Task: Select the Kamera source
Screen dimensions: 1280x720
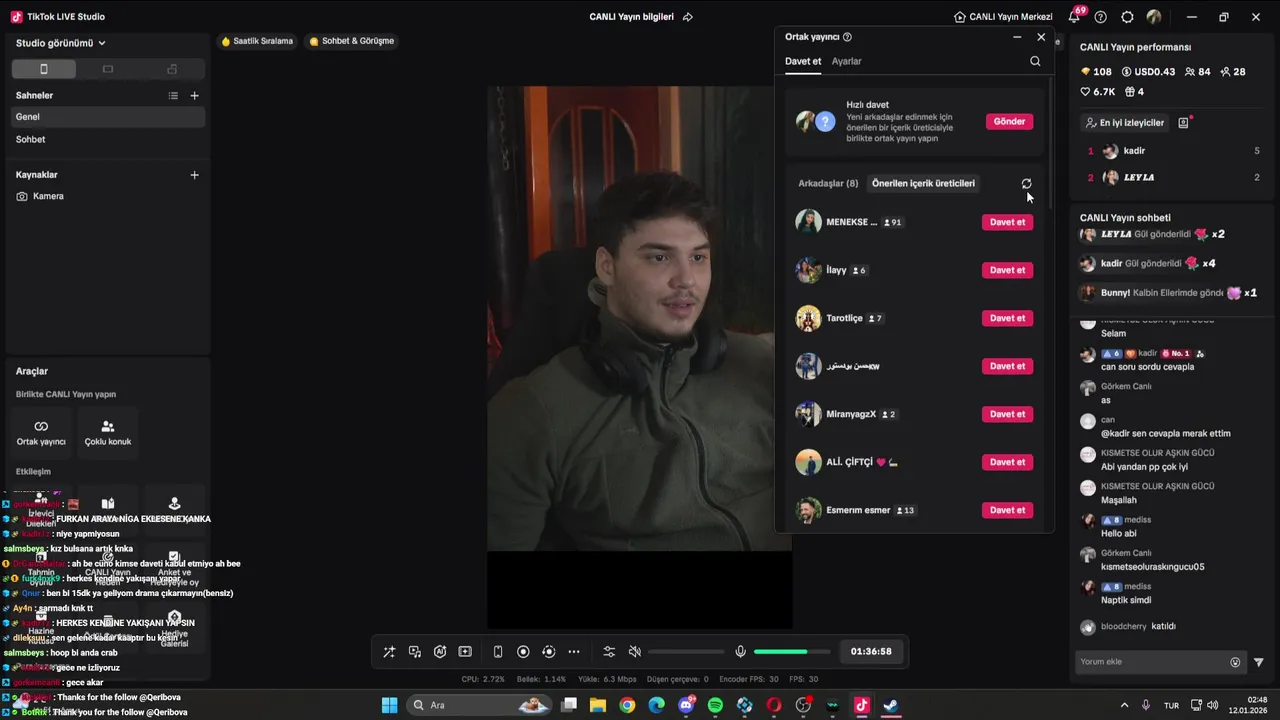Action: 108,197
